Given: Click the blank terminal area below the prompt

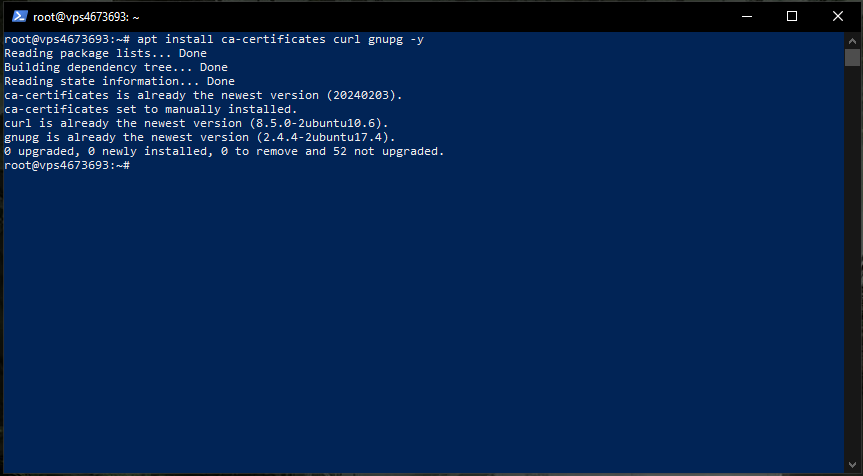Looking at the screenshot, I should coord(420,320).
